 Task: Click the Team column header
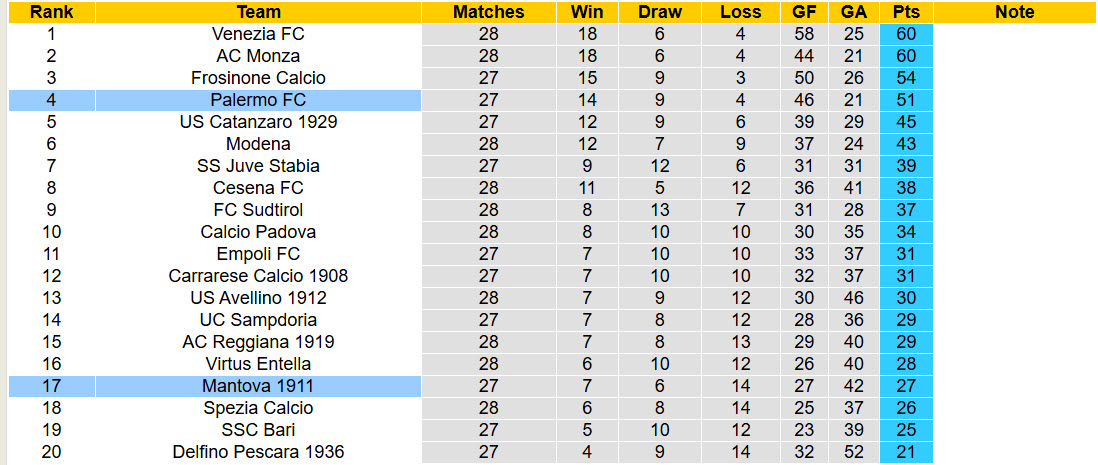(x=258, y=12)
